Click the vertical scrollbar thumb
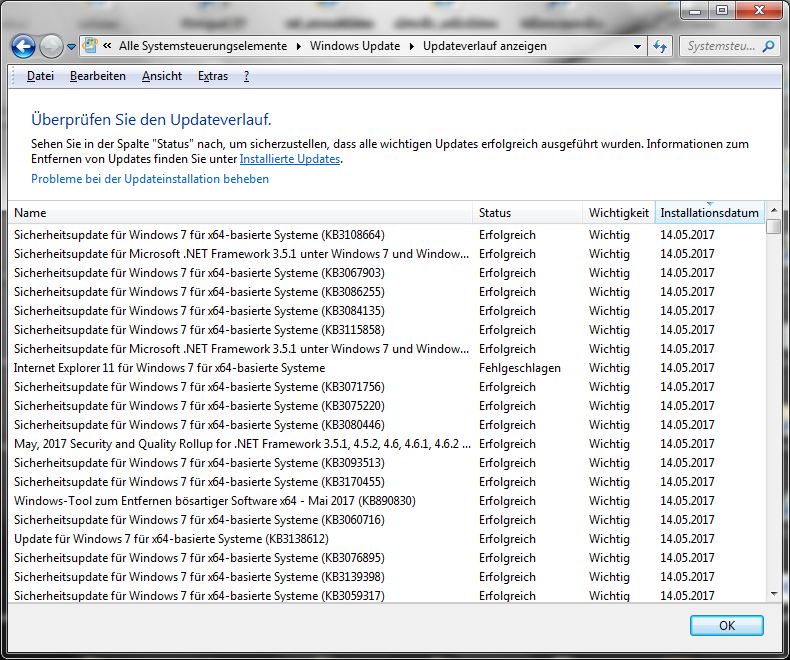The width and height of the screenshot is (790, 660). (x=773, y=226)
